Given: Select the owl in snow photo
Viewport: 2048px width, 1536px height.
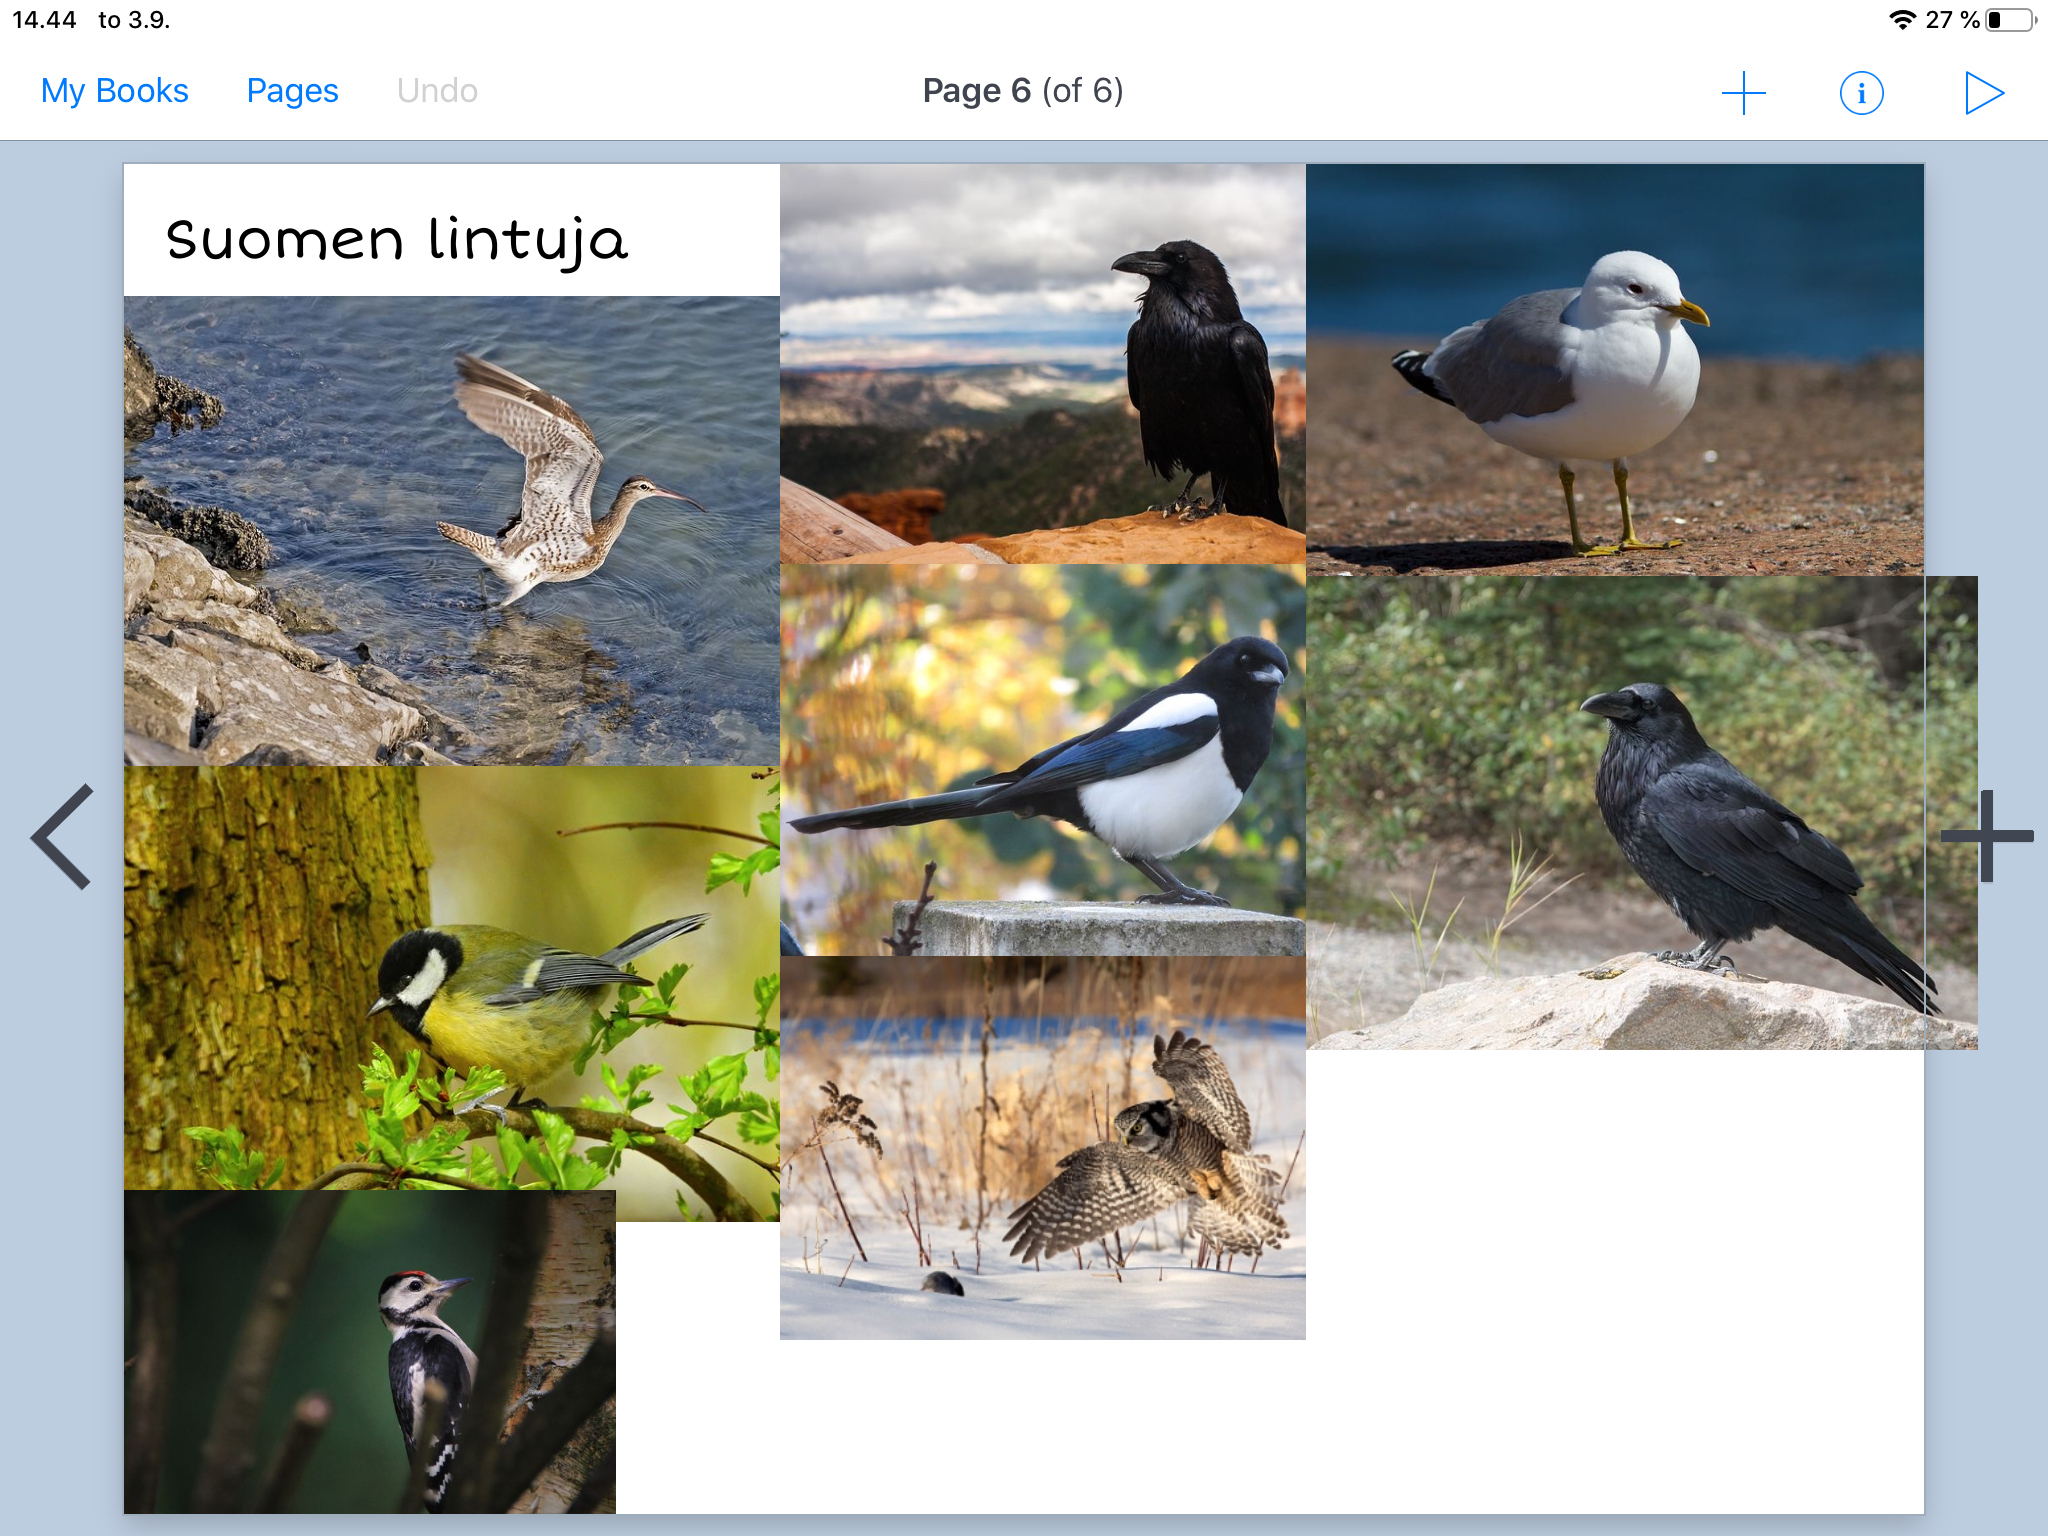Looking at the screenshot, I should point(1042,1148).
